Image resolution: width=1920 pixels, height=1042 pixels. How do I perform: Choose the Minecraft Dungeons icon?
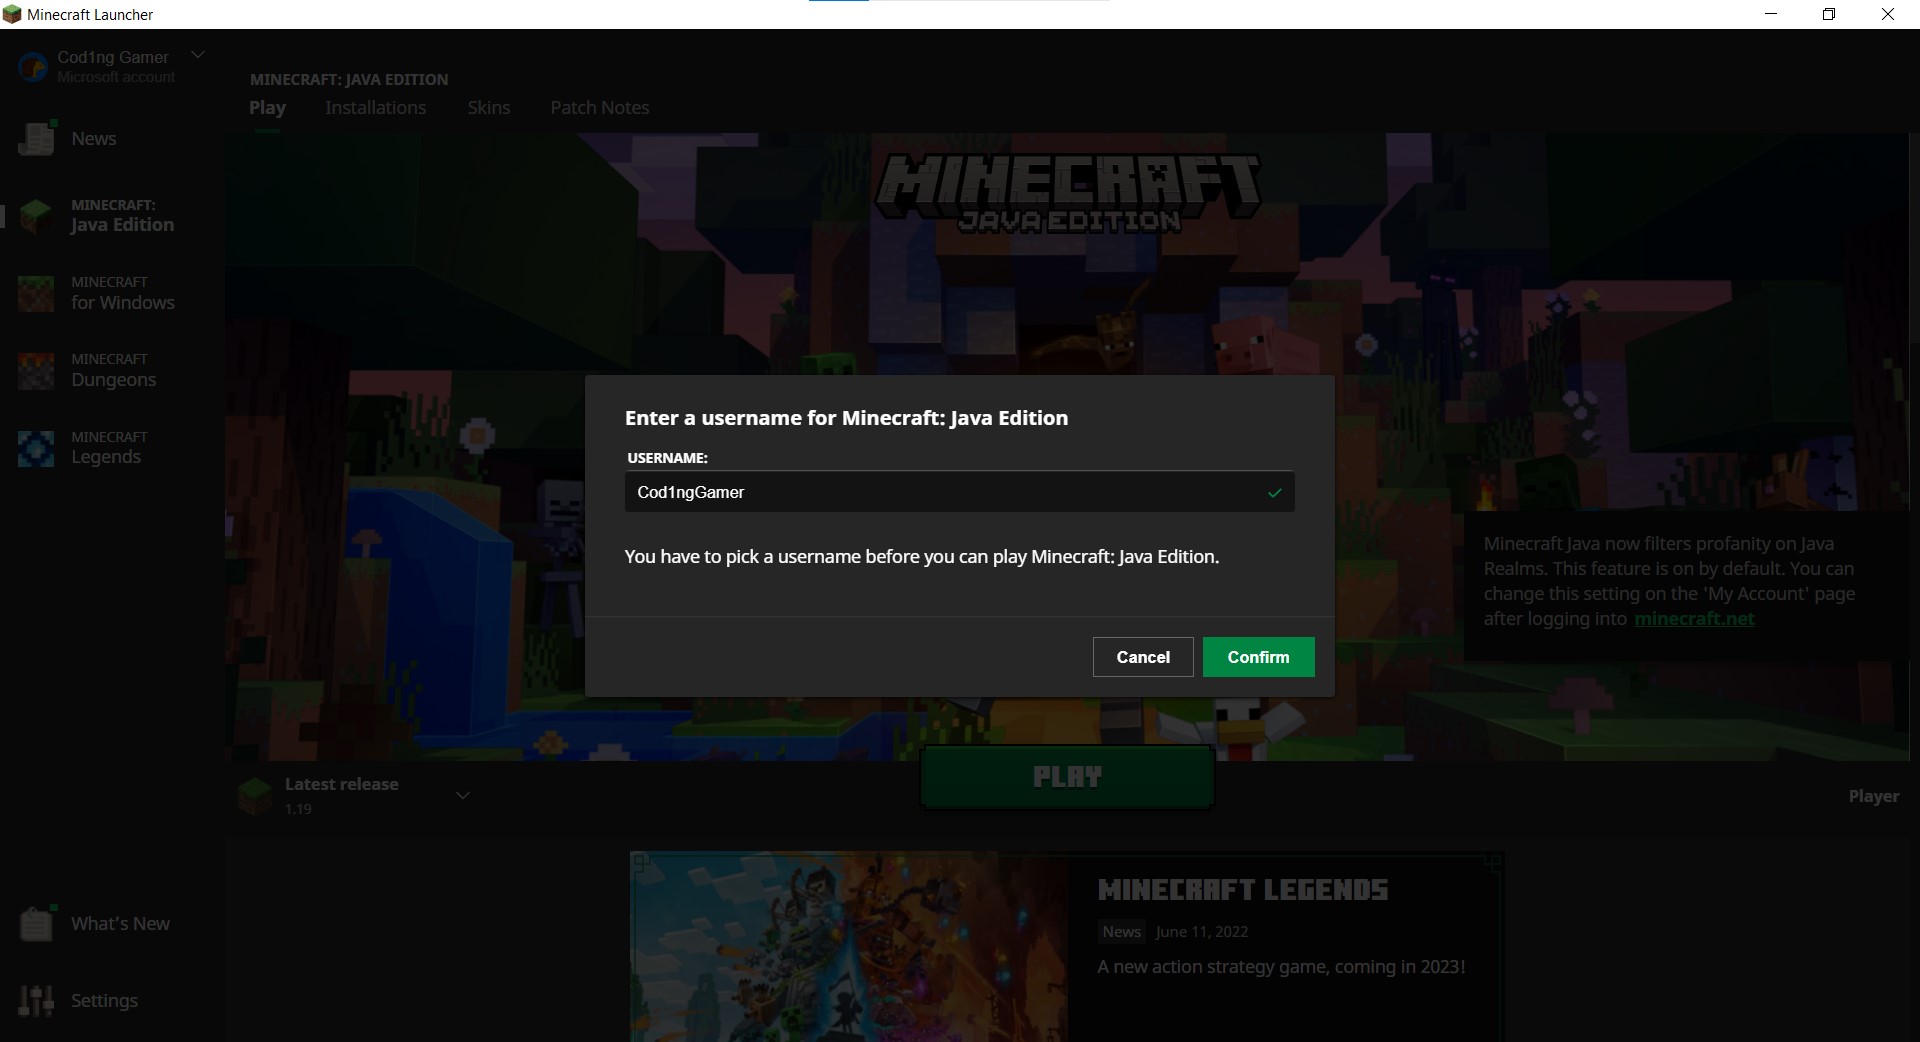coord(36,371)
